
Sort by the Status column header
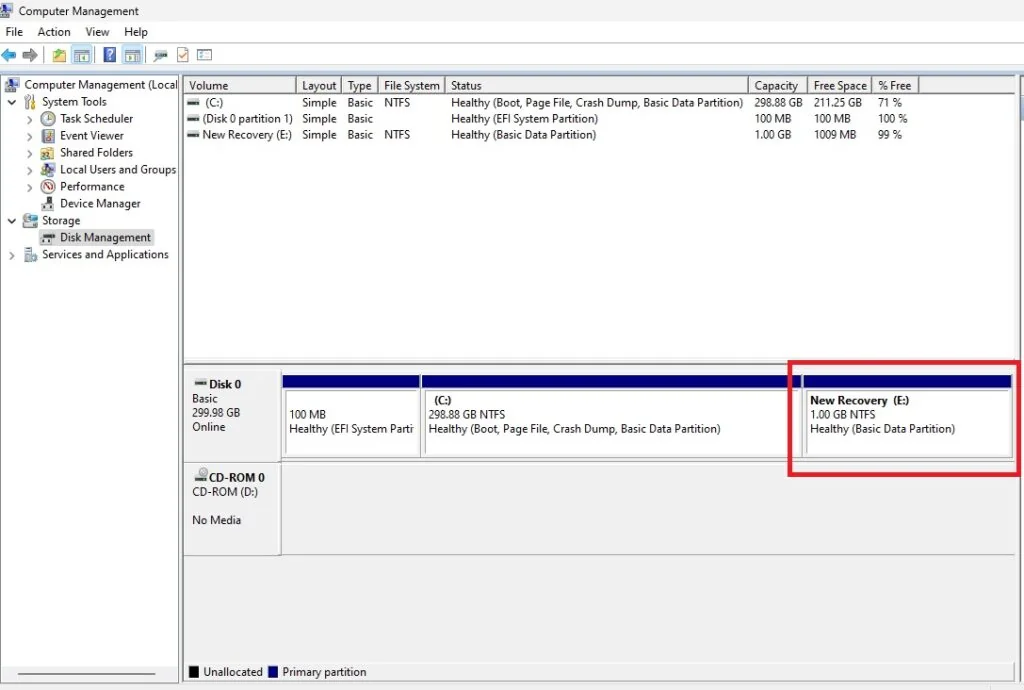coord(597,86)
